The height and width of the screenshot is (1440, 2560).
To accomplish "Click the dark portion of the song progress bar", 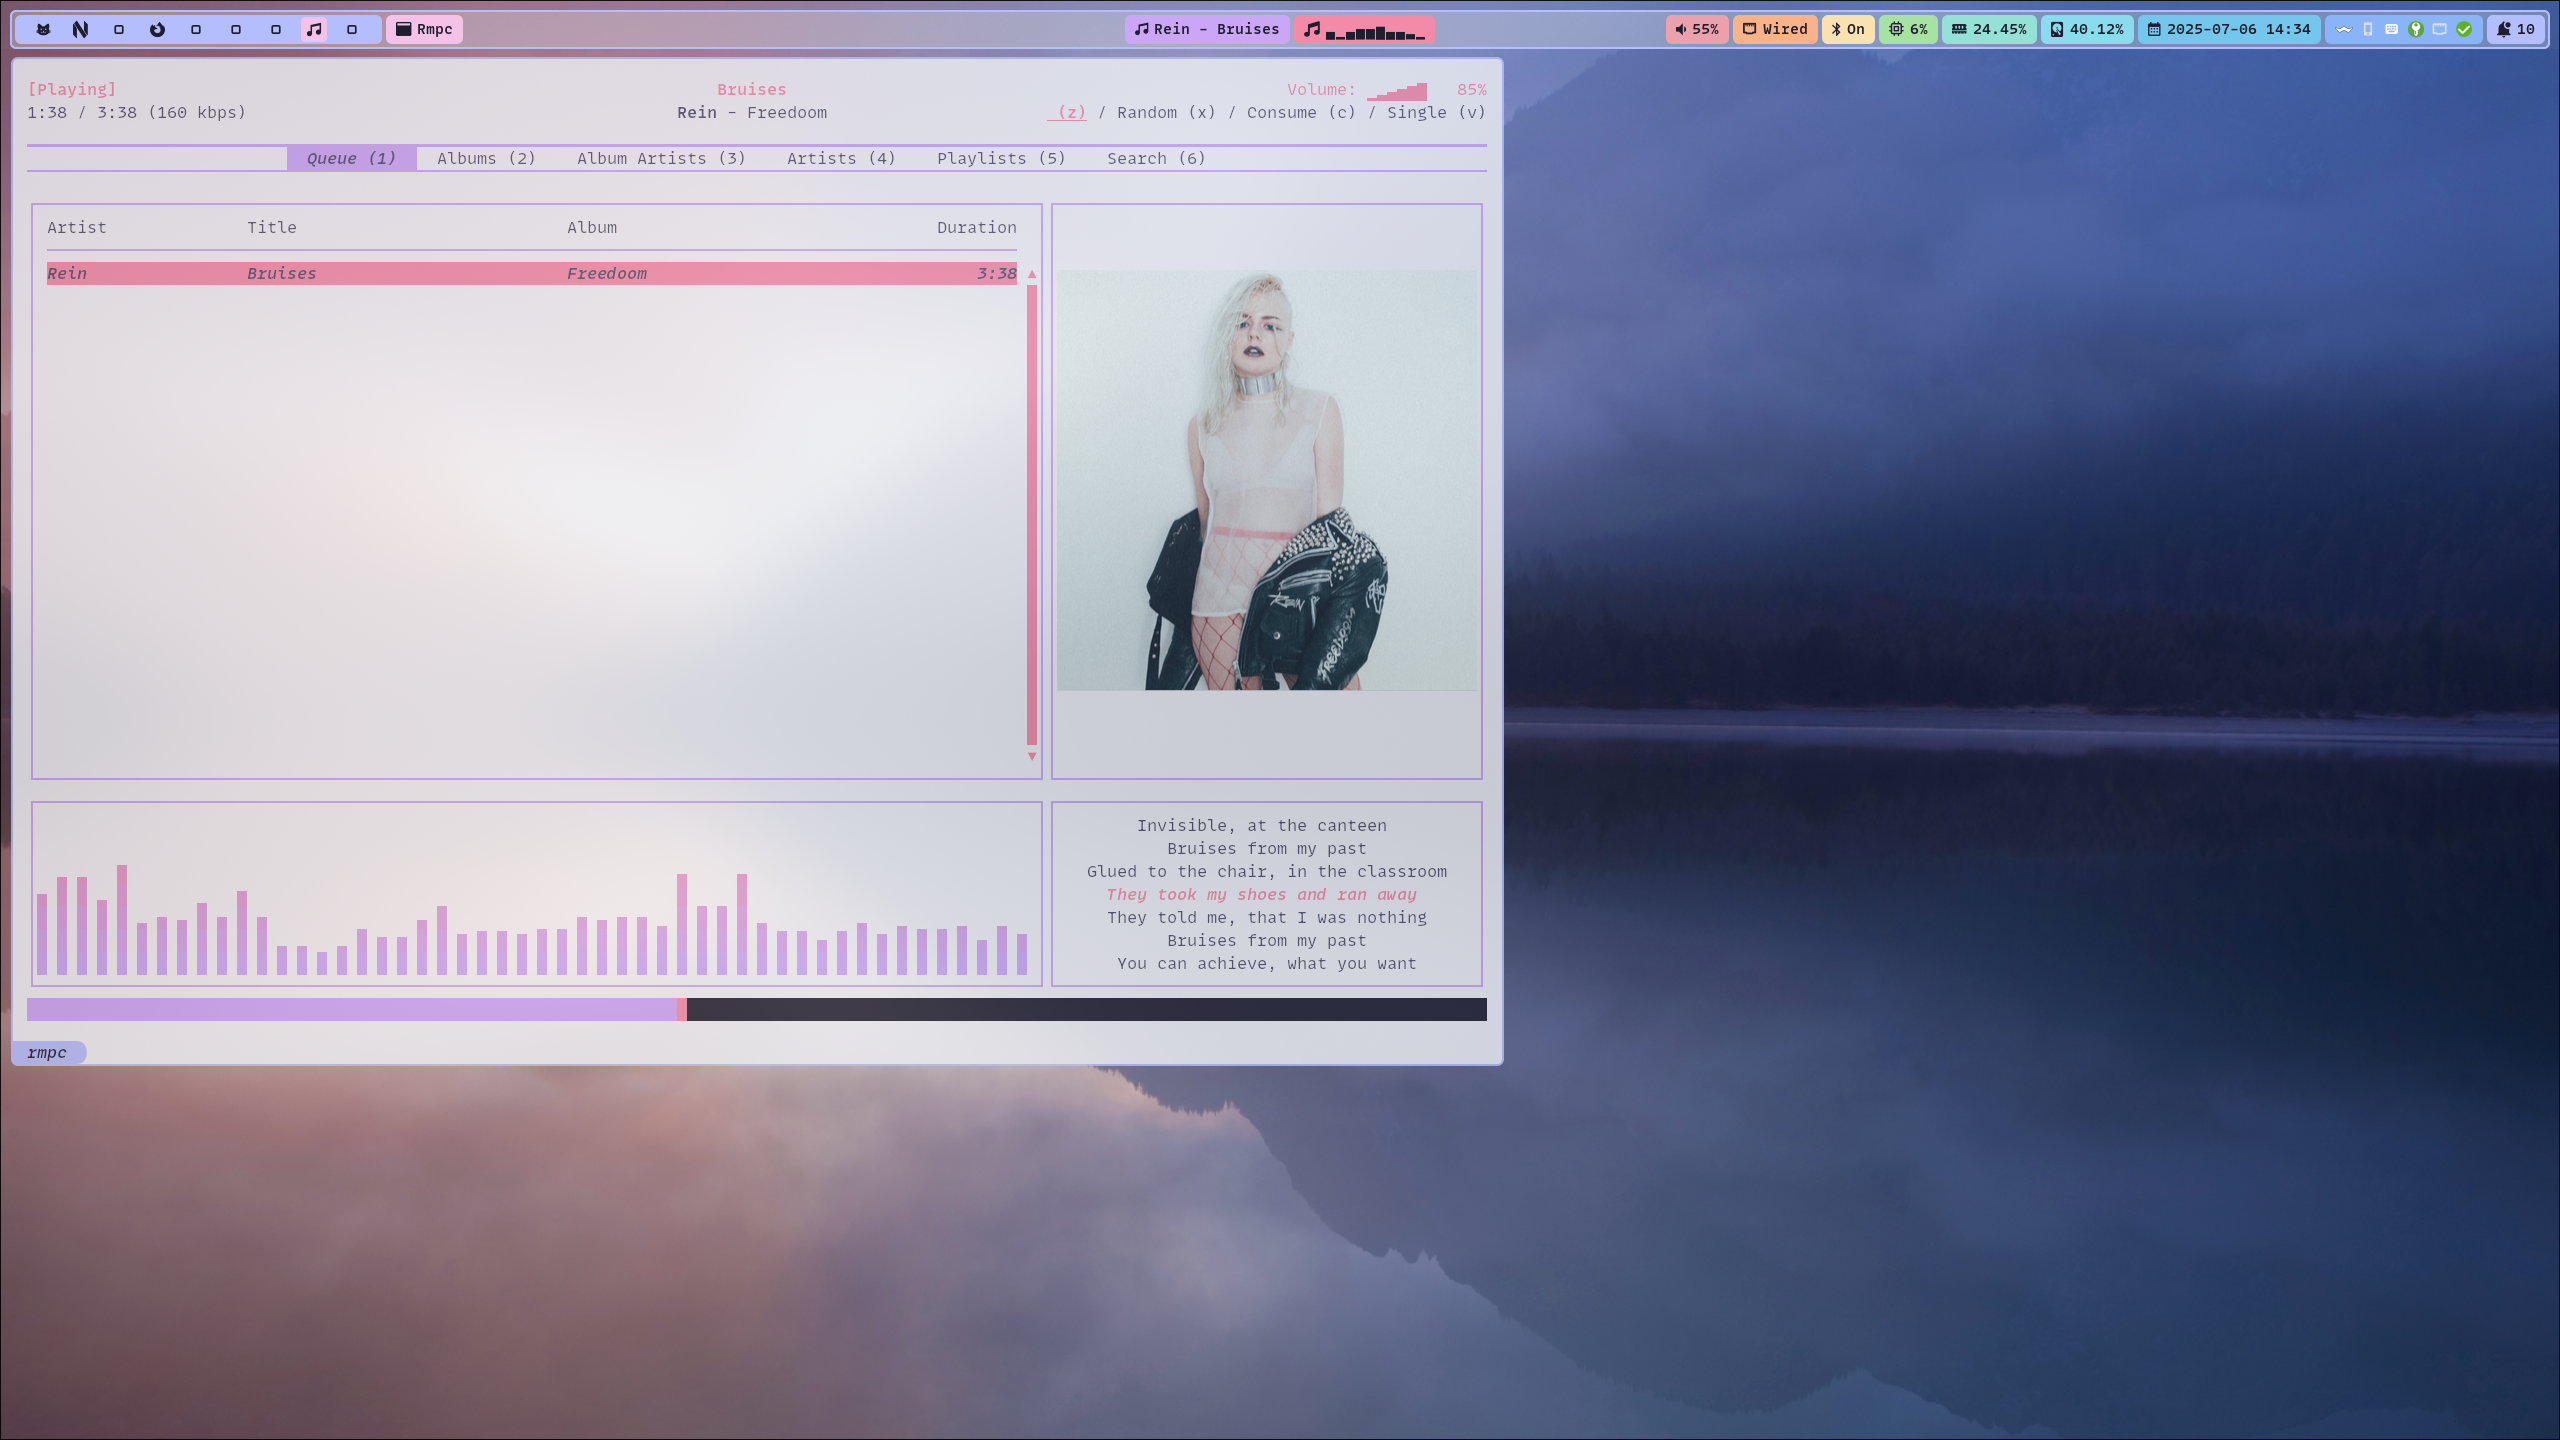I will [1086, 1009].
